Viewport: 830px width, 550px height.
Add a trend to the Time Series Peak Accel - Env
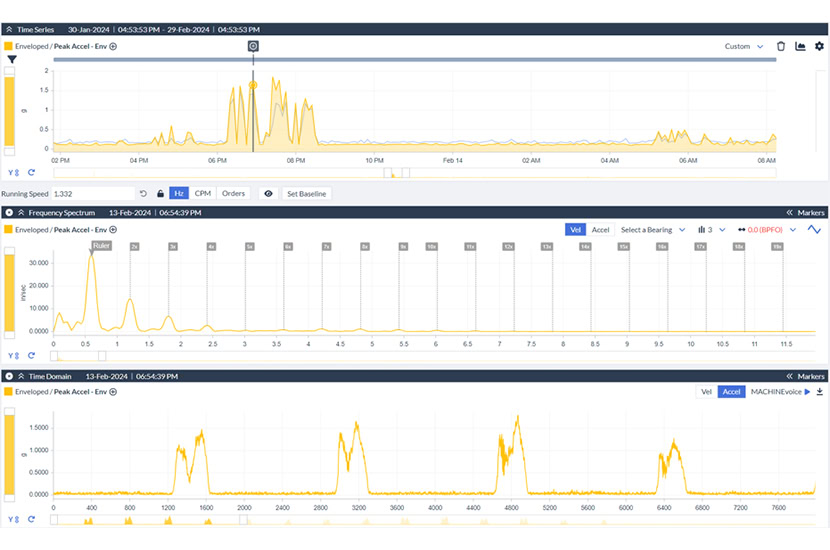coord(113,47)
